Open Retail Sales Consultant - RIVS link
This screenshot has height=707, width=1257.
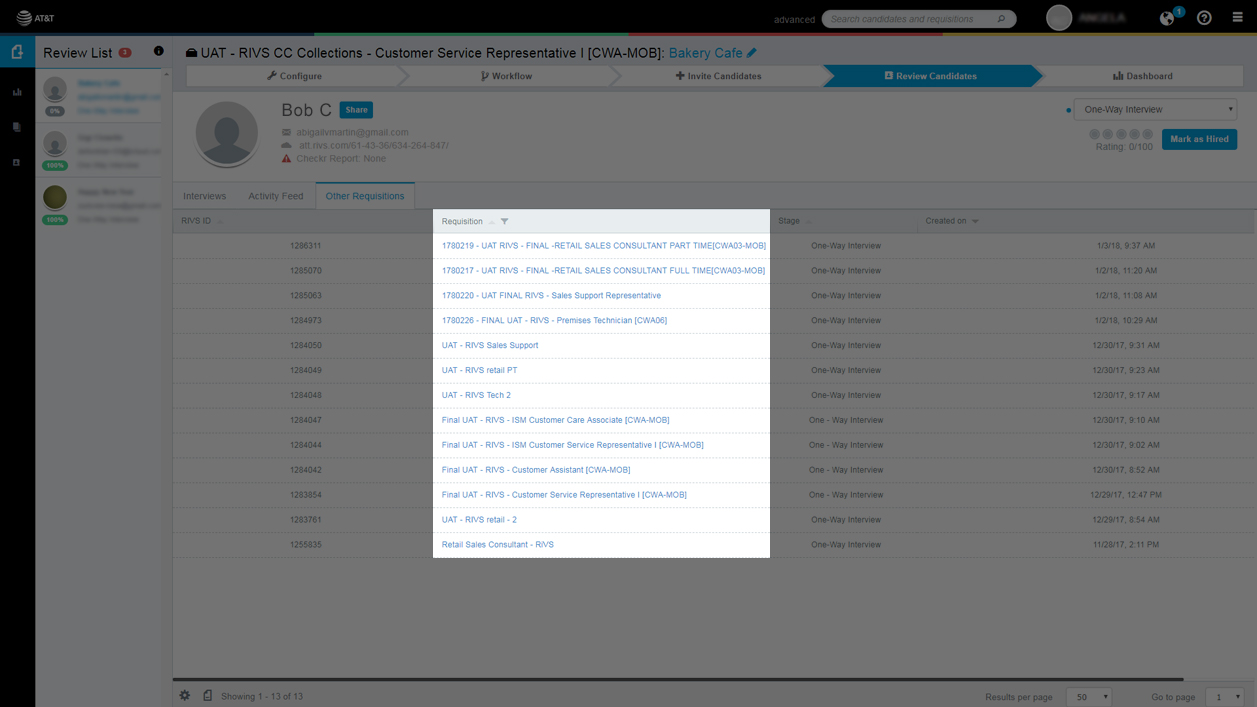[x=498, y=545]
